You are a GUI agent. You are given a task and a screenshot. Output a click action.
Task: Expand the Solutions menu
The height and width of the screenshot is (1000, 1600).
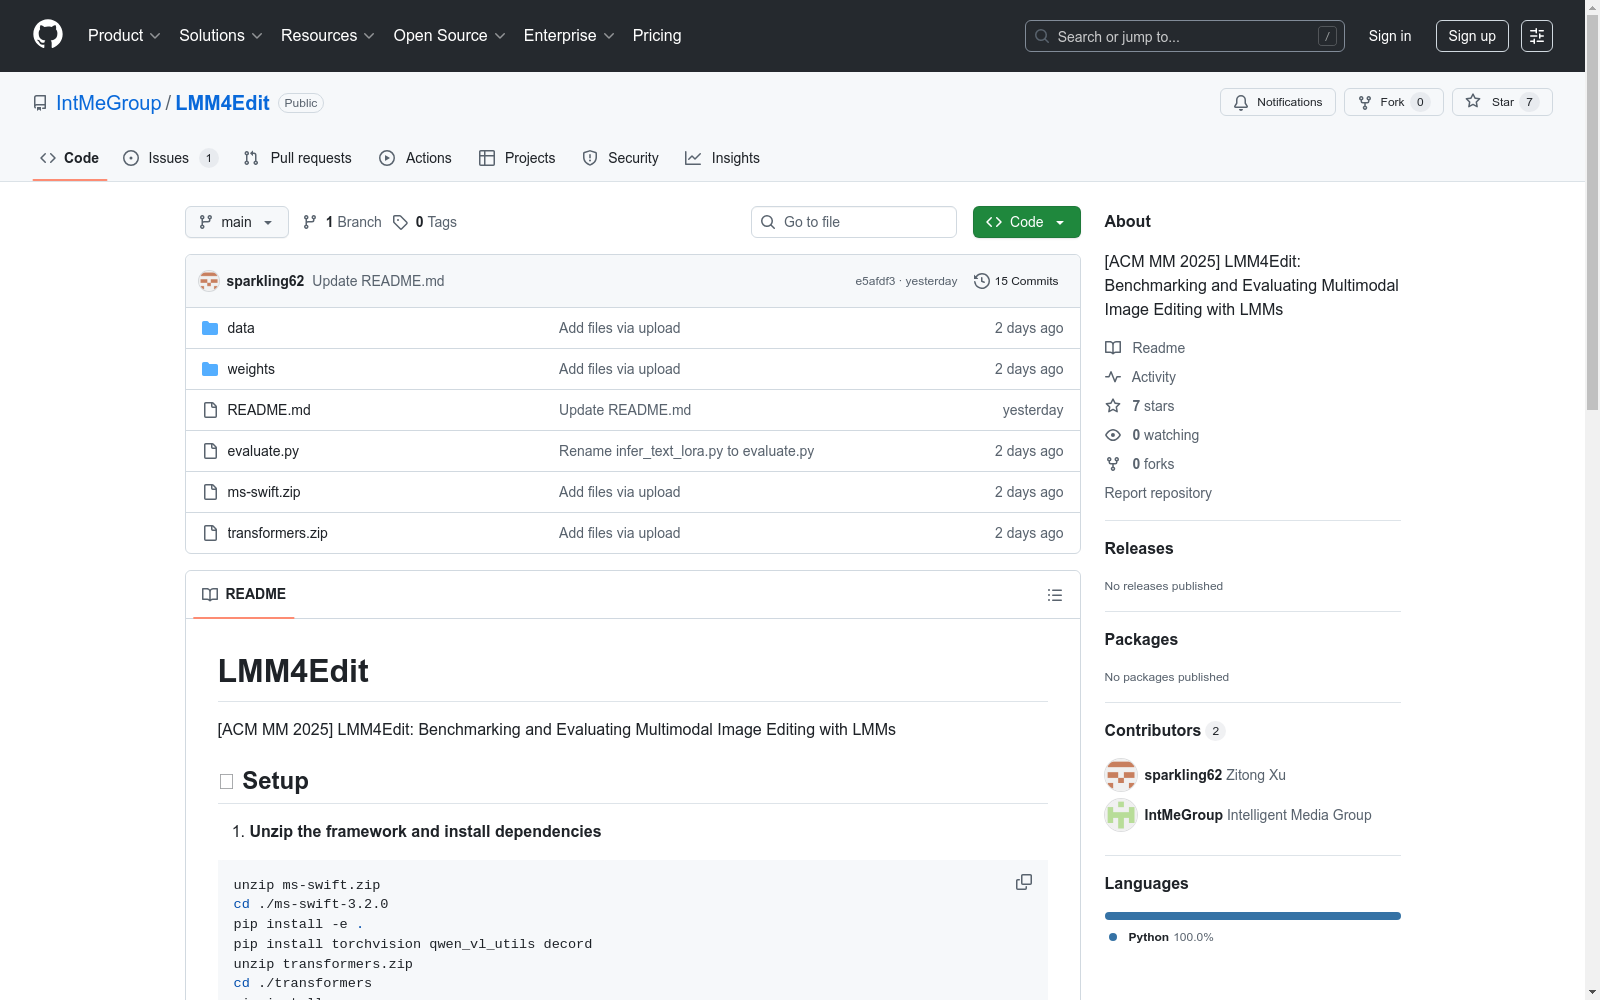221,36
